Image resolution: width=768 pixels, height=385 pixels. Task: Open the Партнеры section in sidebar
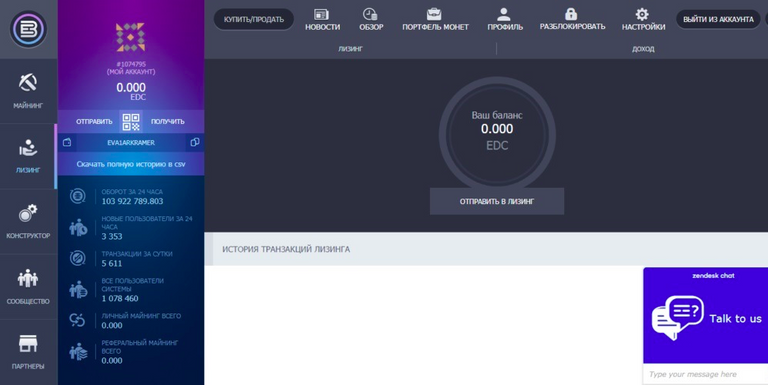[x=28, y=352]
